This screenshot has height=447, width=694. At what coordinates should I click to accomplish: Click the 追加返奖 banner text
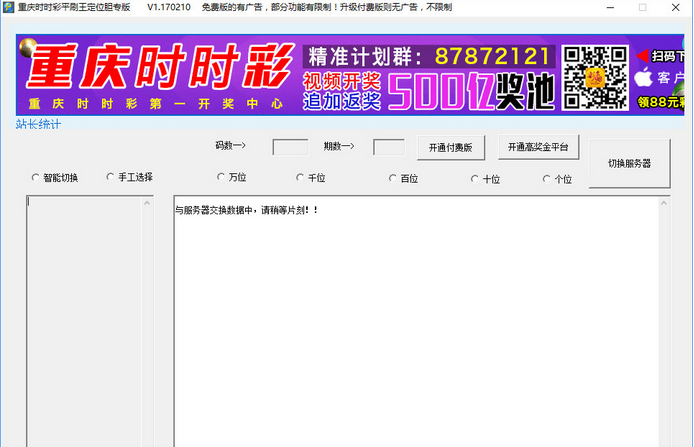[x=342, y=101]
